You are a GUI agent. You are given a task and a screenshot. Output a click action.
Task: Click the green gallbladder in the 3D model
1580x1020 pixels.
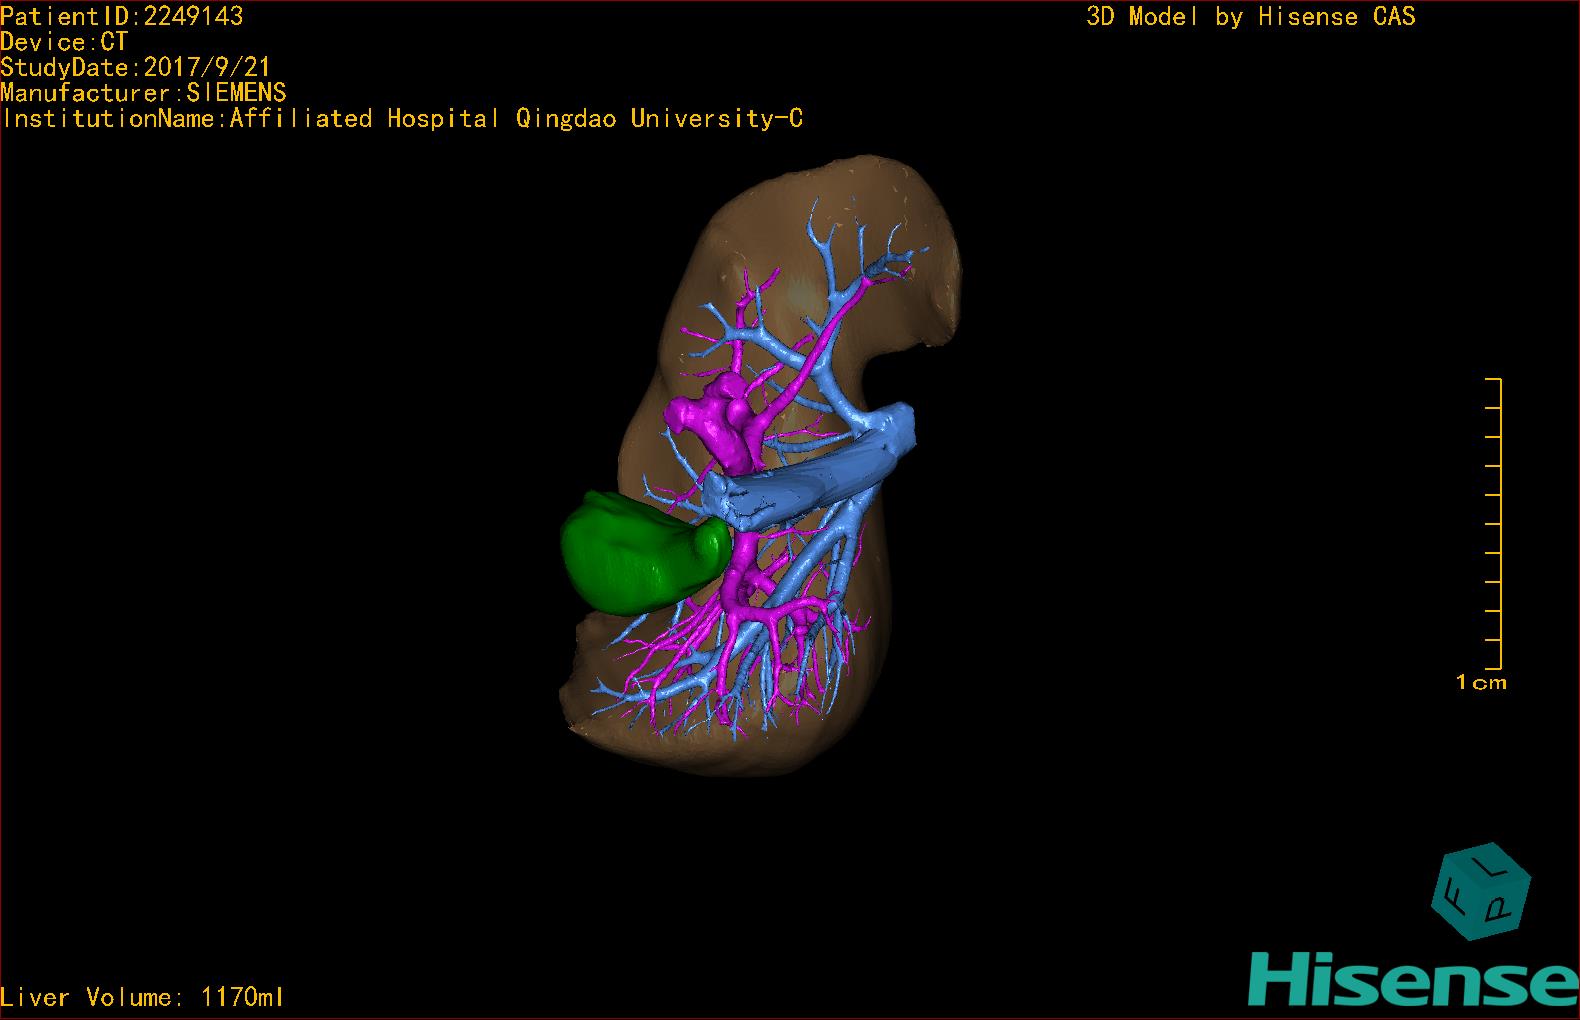tap(644, 550)
